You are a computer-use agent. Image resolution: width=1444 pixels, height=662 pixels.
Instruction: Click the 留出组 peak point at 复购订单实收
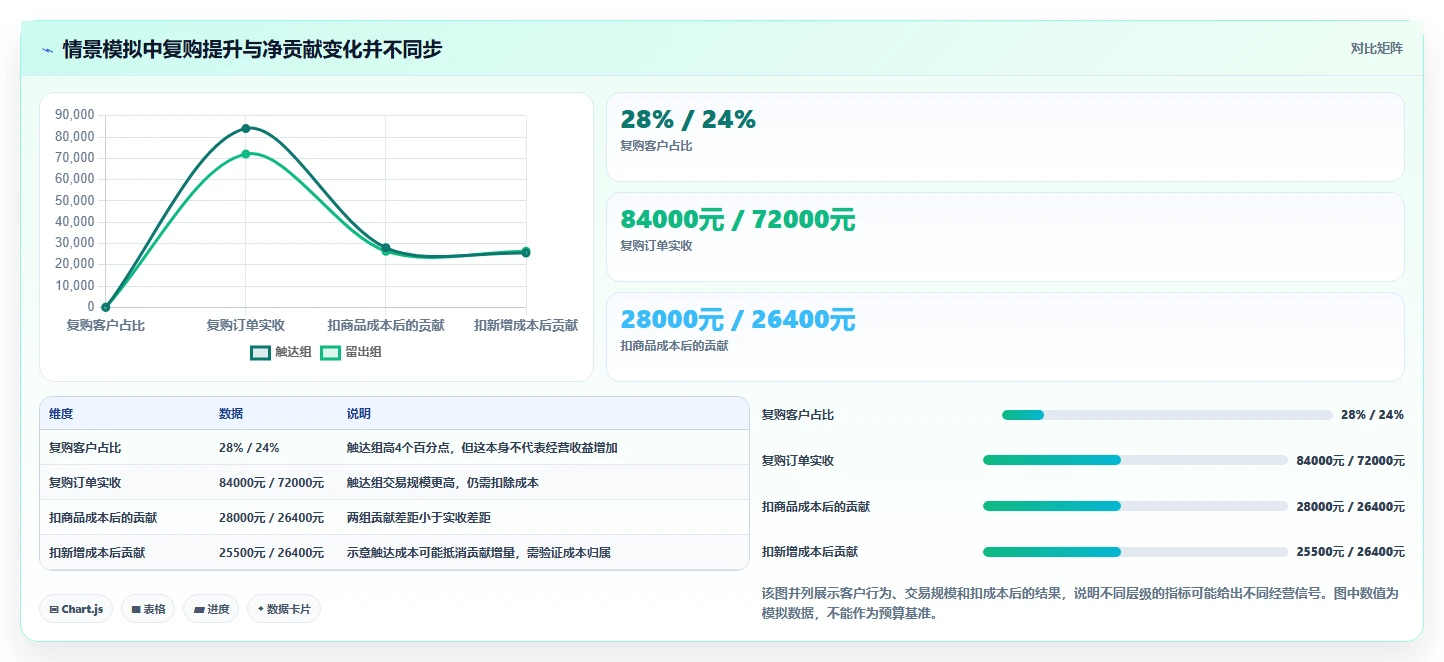pyautogui.click(x=246, y=154)
